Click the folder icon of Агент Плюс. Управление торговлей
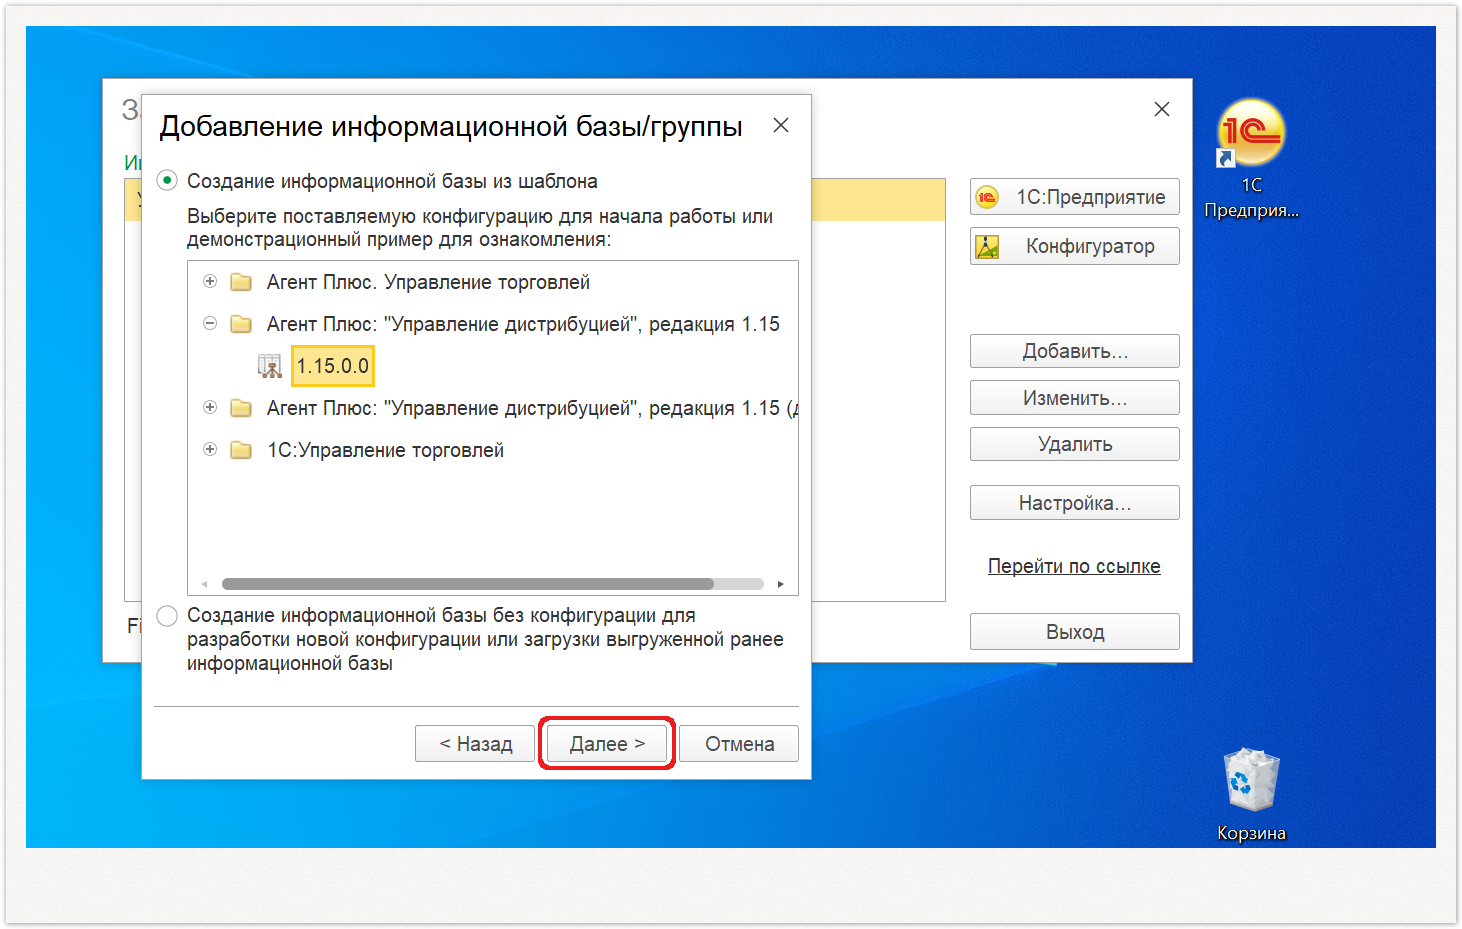This screenshot has width=1462, height=929. [x=241, y=282]
